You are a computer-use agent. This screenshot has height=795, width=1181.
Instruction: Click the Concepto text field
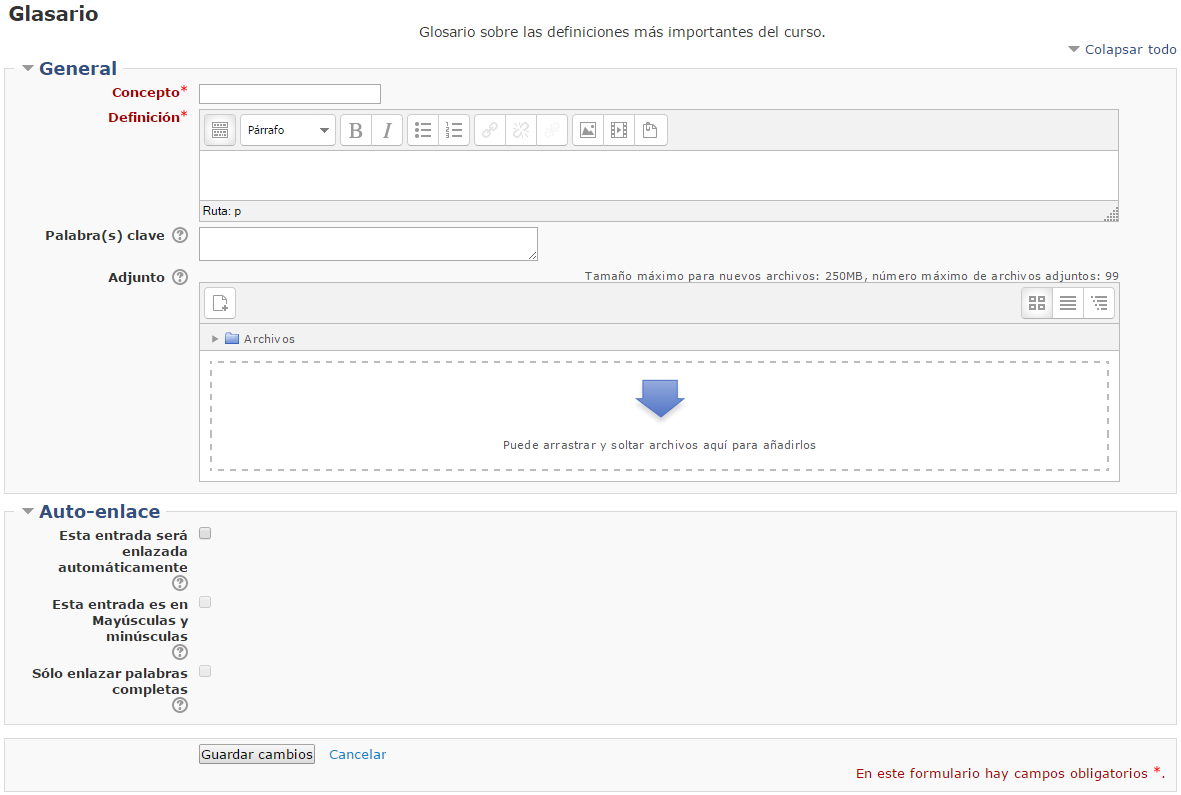(x=290, y=94)
